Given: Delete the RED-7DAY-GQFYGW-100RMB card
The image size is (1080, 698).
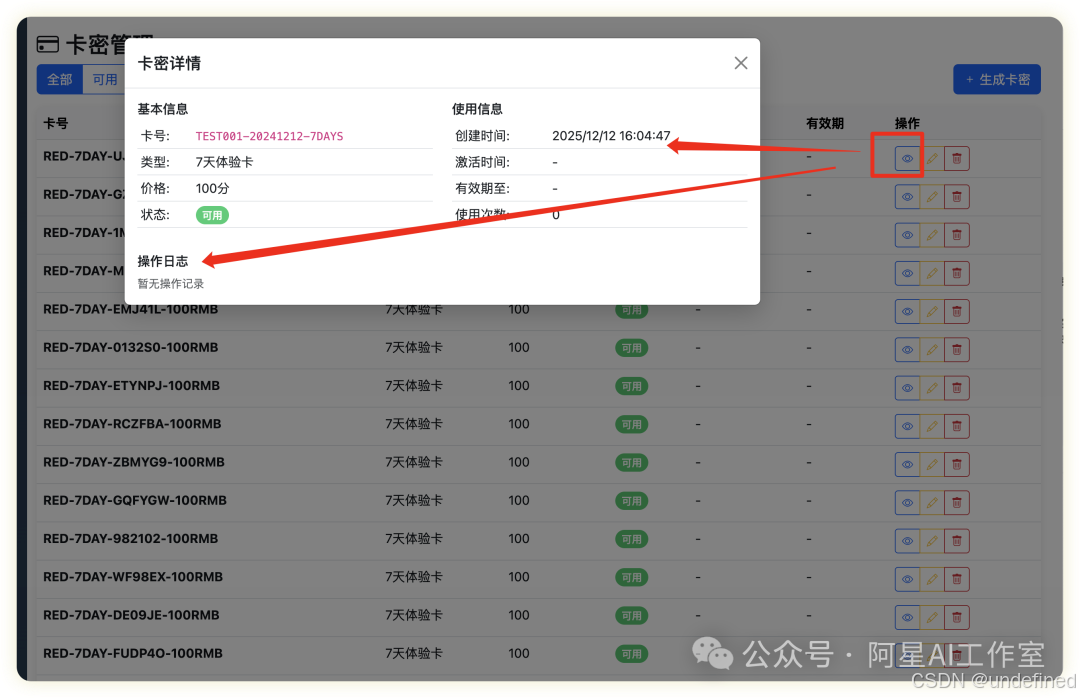Looking at the screenshot, I should (957, 503).
